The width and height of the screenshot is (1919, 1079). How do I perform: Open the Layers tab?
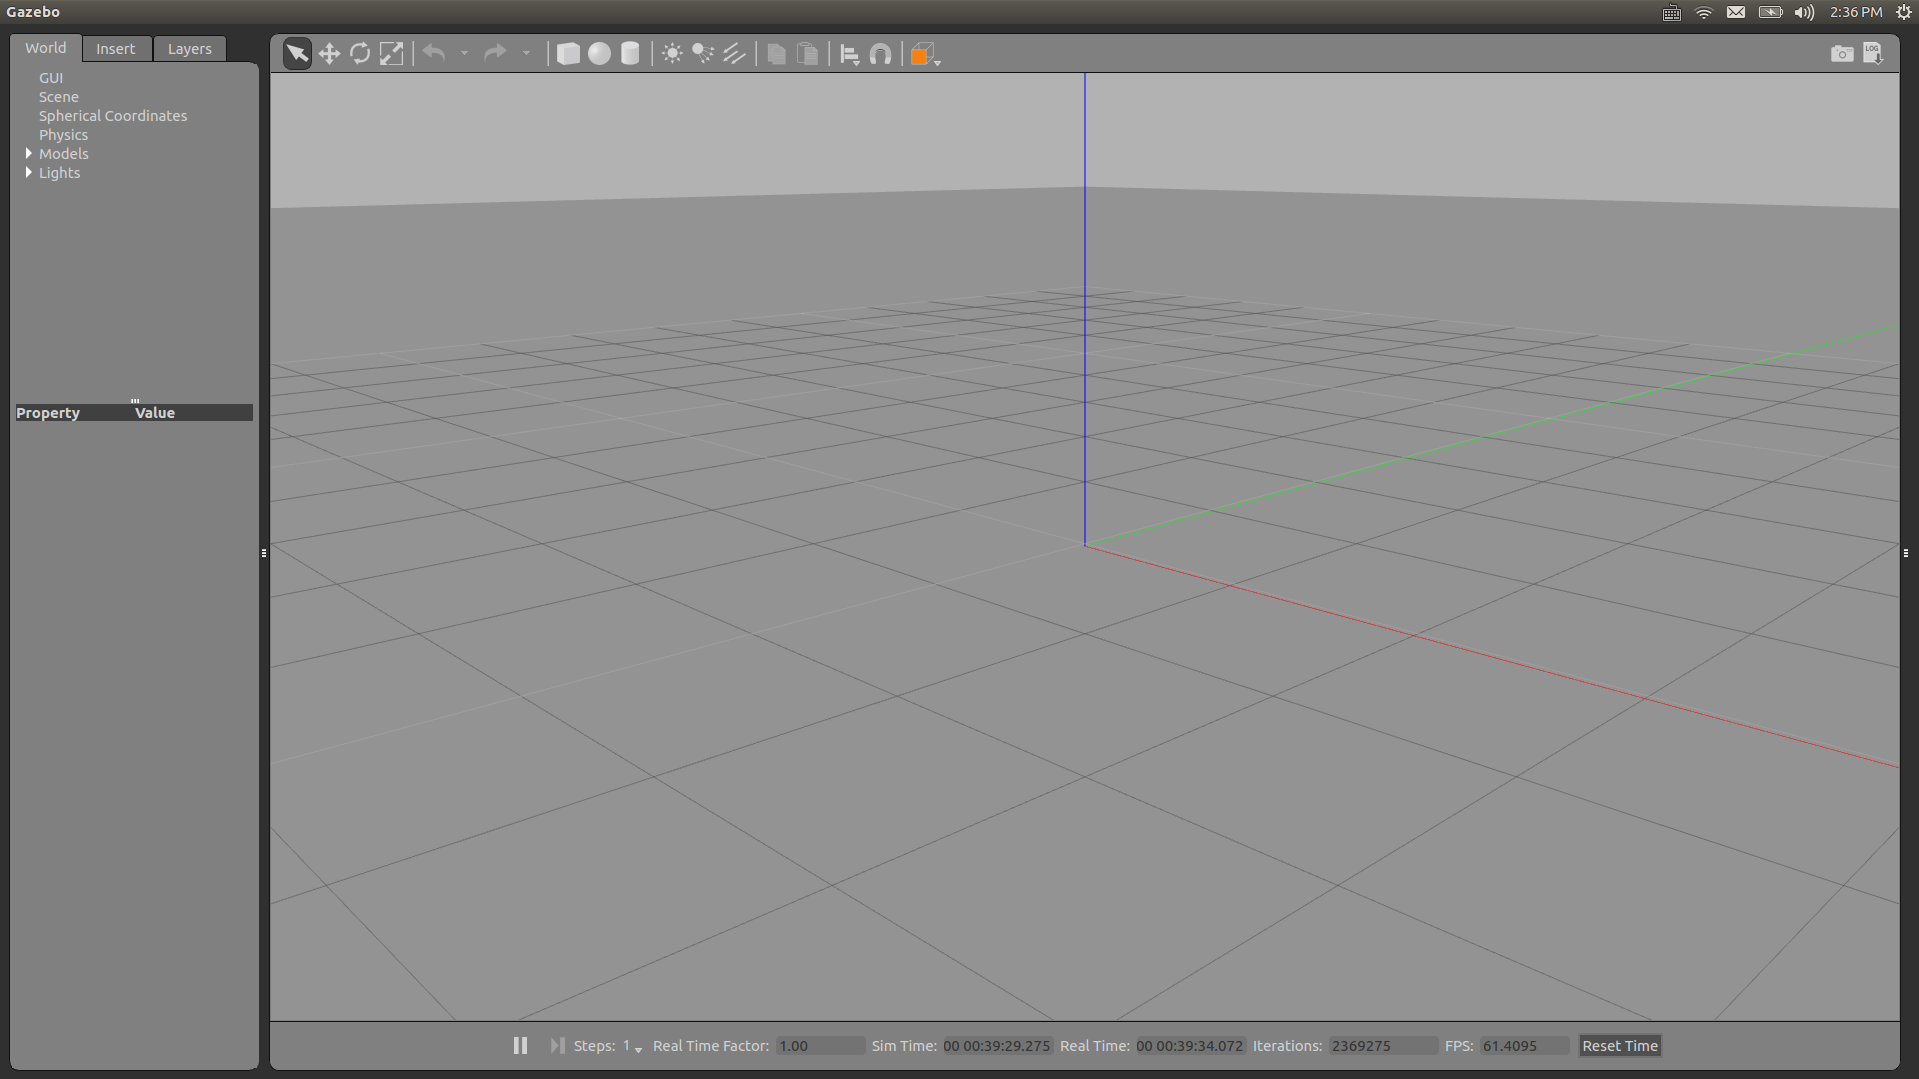tap(189, 49)
